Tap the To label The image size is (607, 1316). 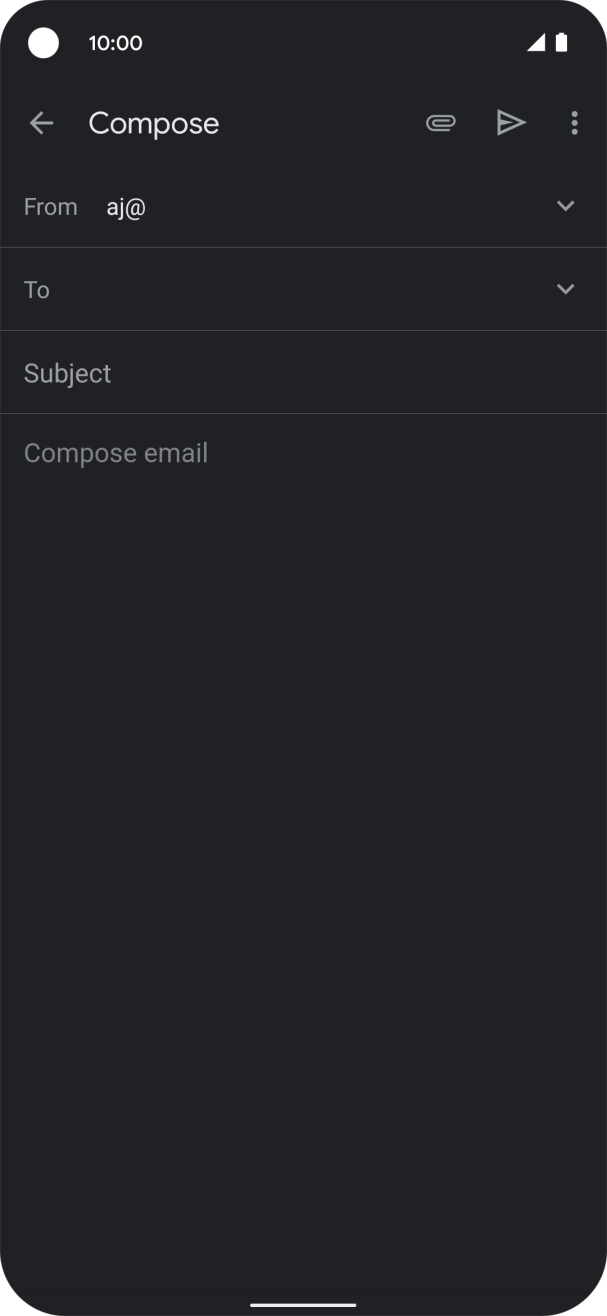click(x=37, y=290)
